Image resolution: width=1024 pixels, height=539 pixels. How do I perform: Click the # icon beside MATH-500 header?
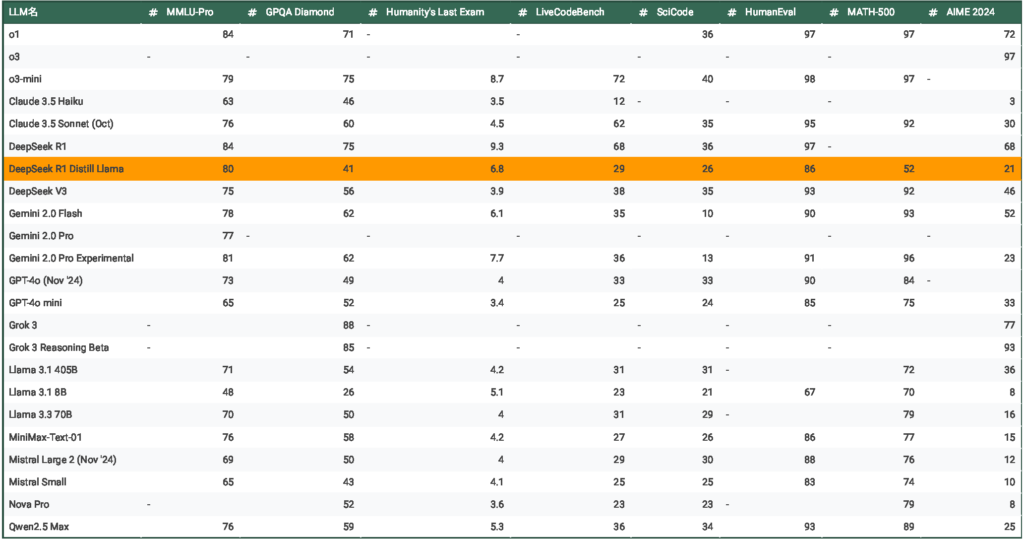click(832, 12)
